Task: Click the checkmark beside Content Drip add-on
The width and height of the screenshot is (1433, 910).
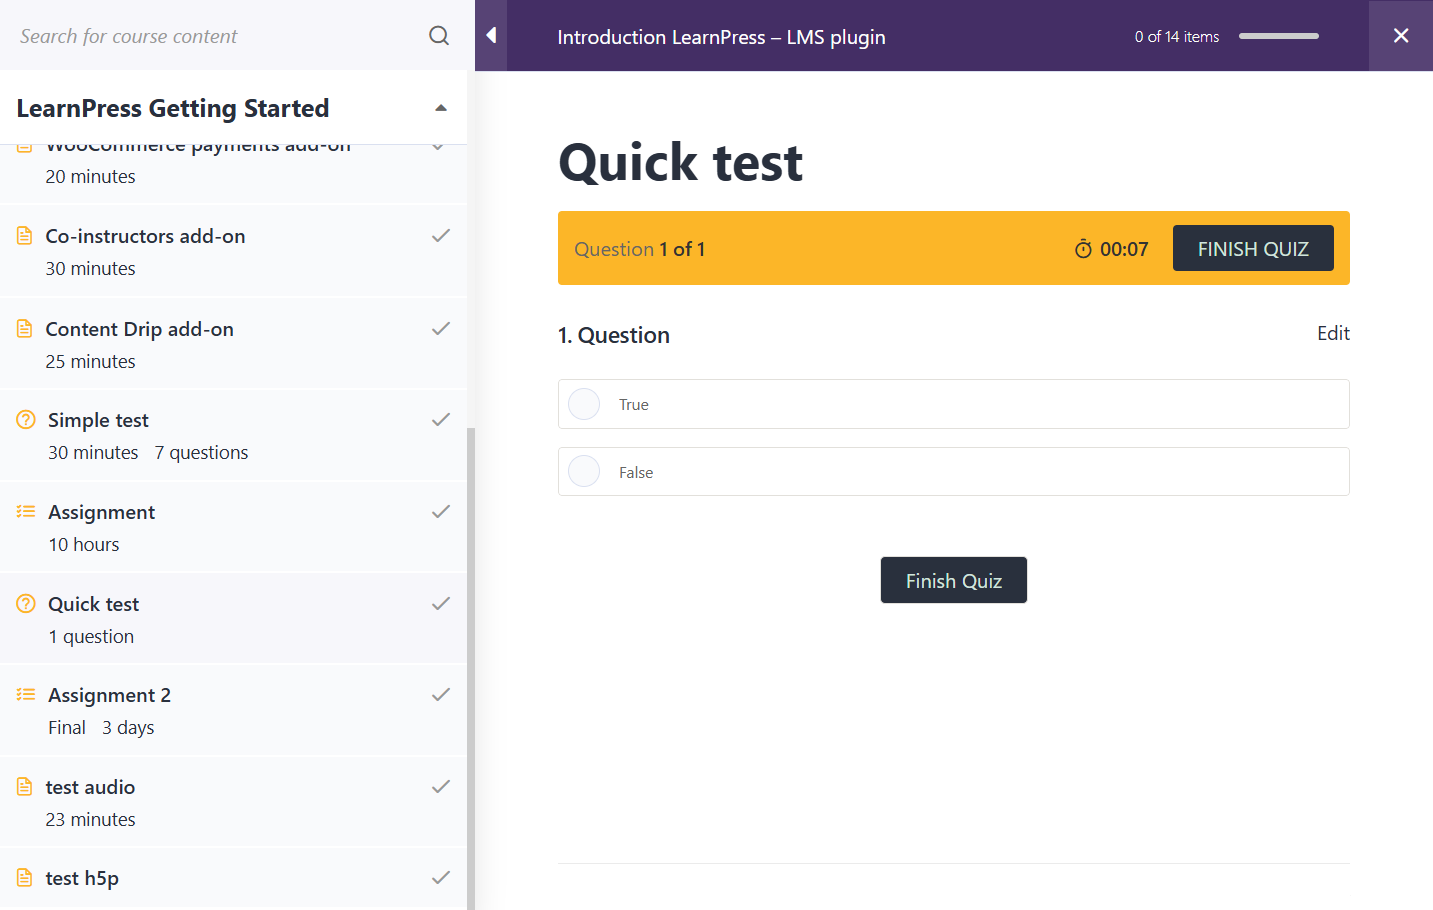Action: coord(441,329)
